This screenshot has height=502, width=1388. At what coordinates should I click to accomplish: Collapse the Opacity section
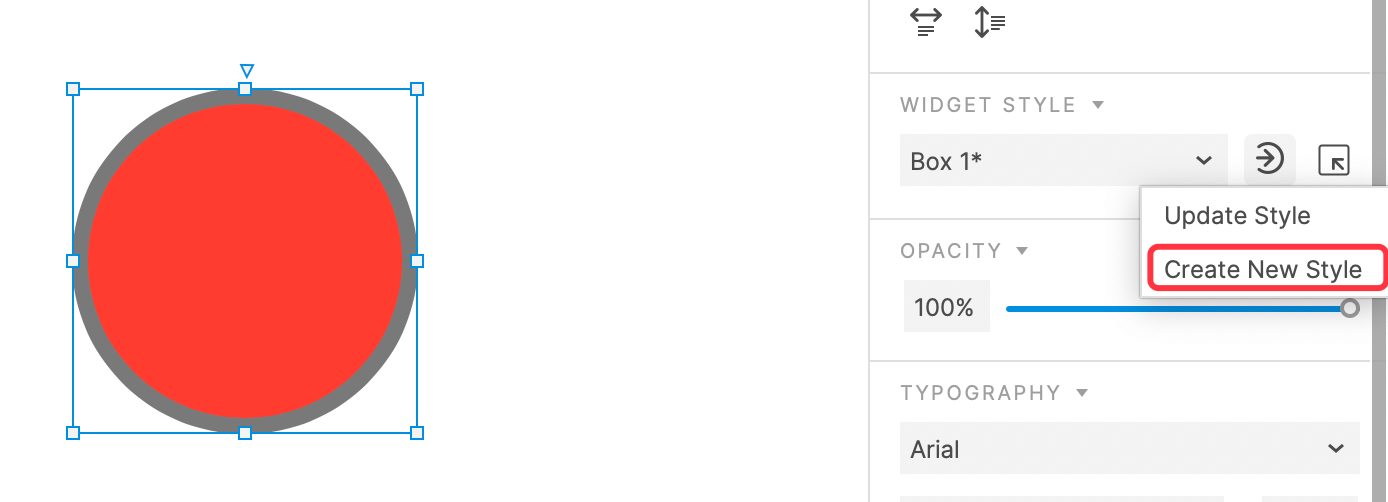pos(1022,251)
